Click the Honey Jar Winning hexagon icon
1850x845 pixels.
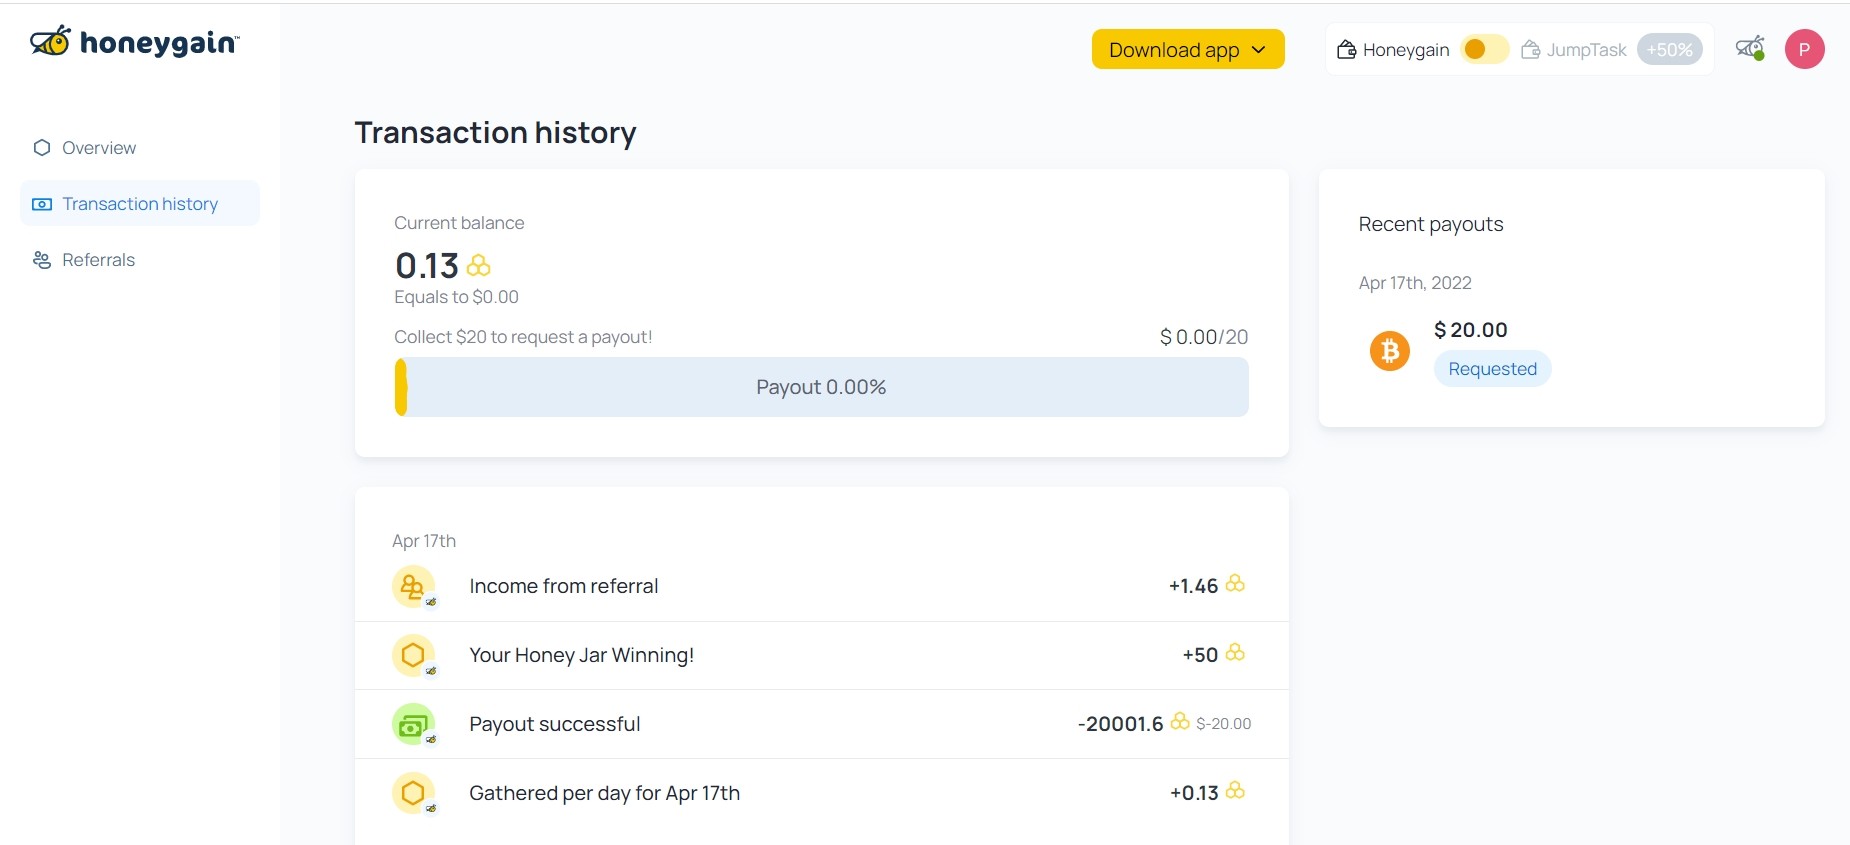[x=413, y=656]
